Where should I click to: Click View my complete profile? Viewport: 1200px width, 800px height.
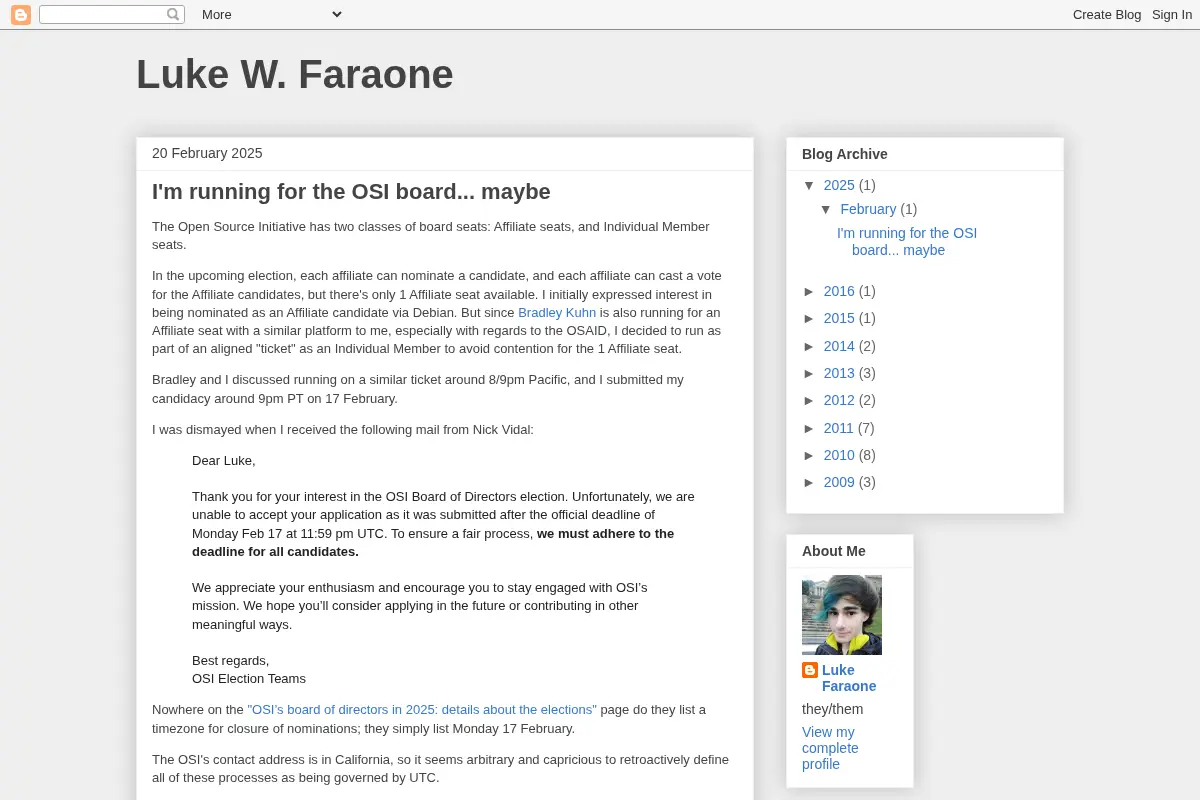coord(830,748)
